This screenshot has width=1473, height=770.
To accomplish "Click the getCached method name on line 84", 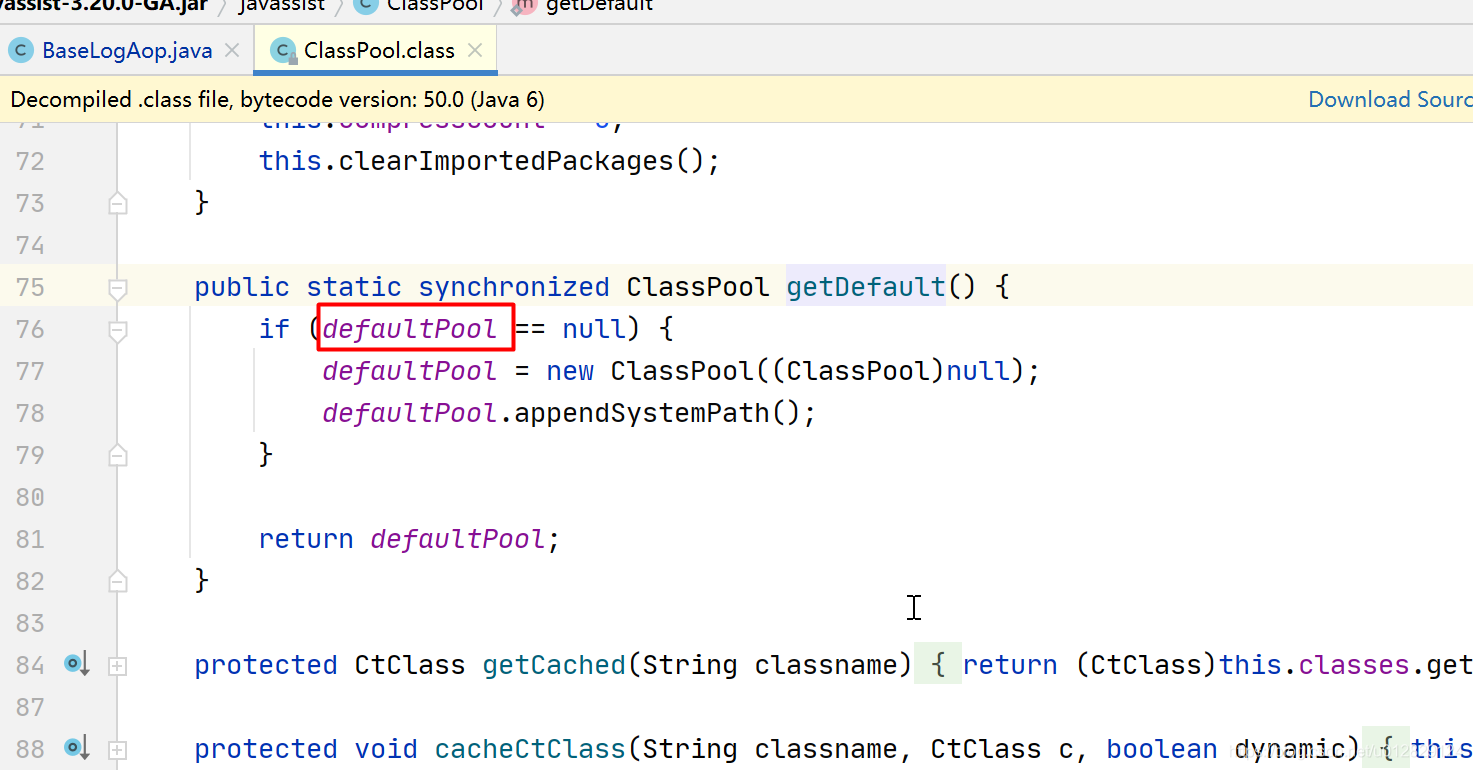I will tap(554, 665).
